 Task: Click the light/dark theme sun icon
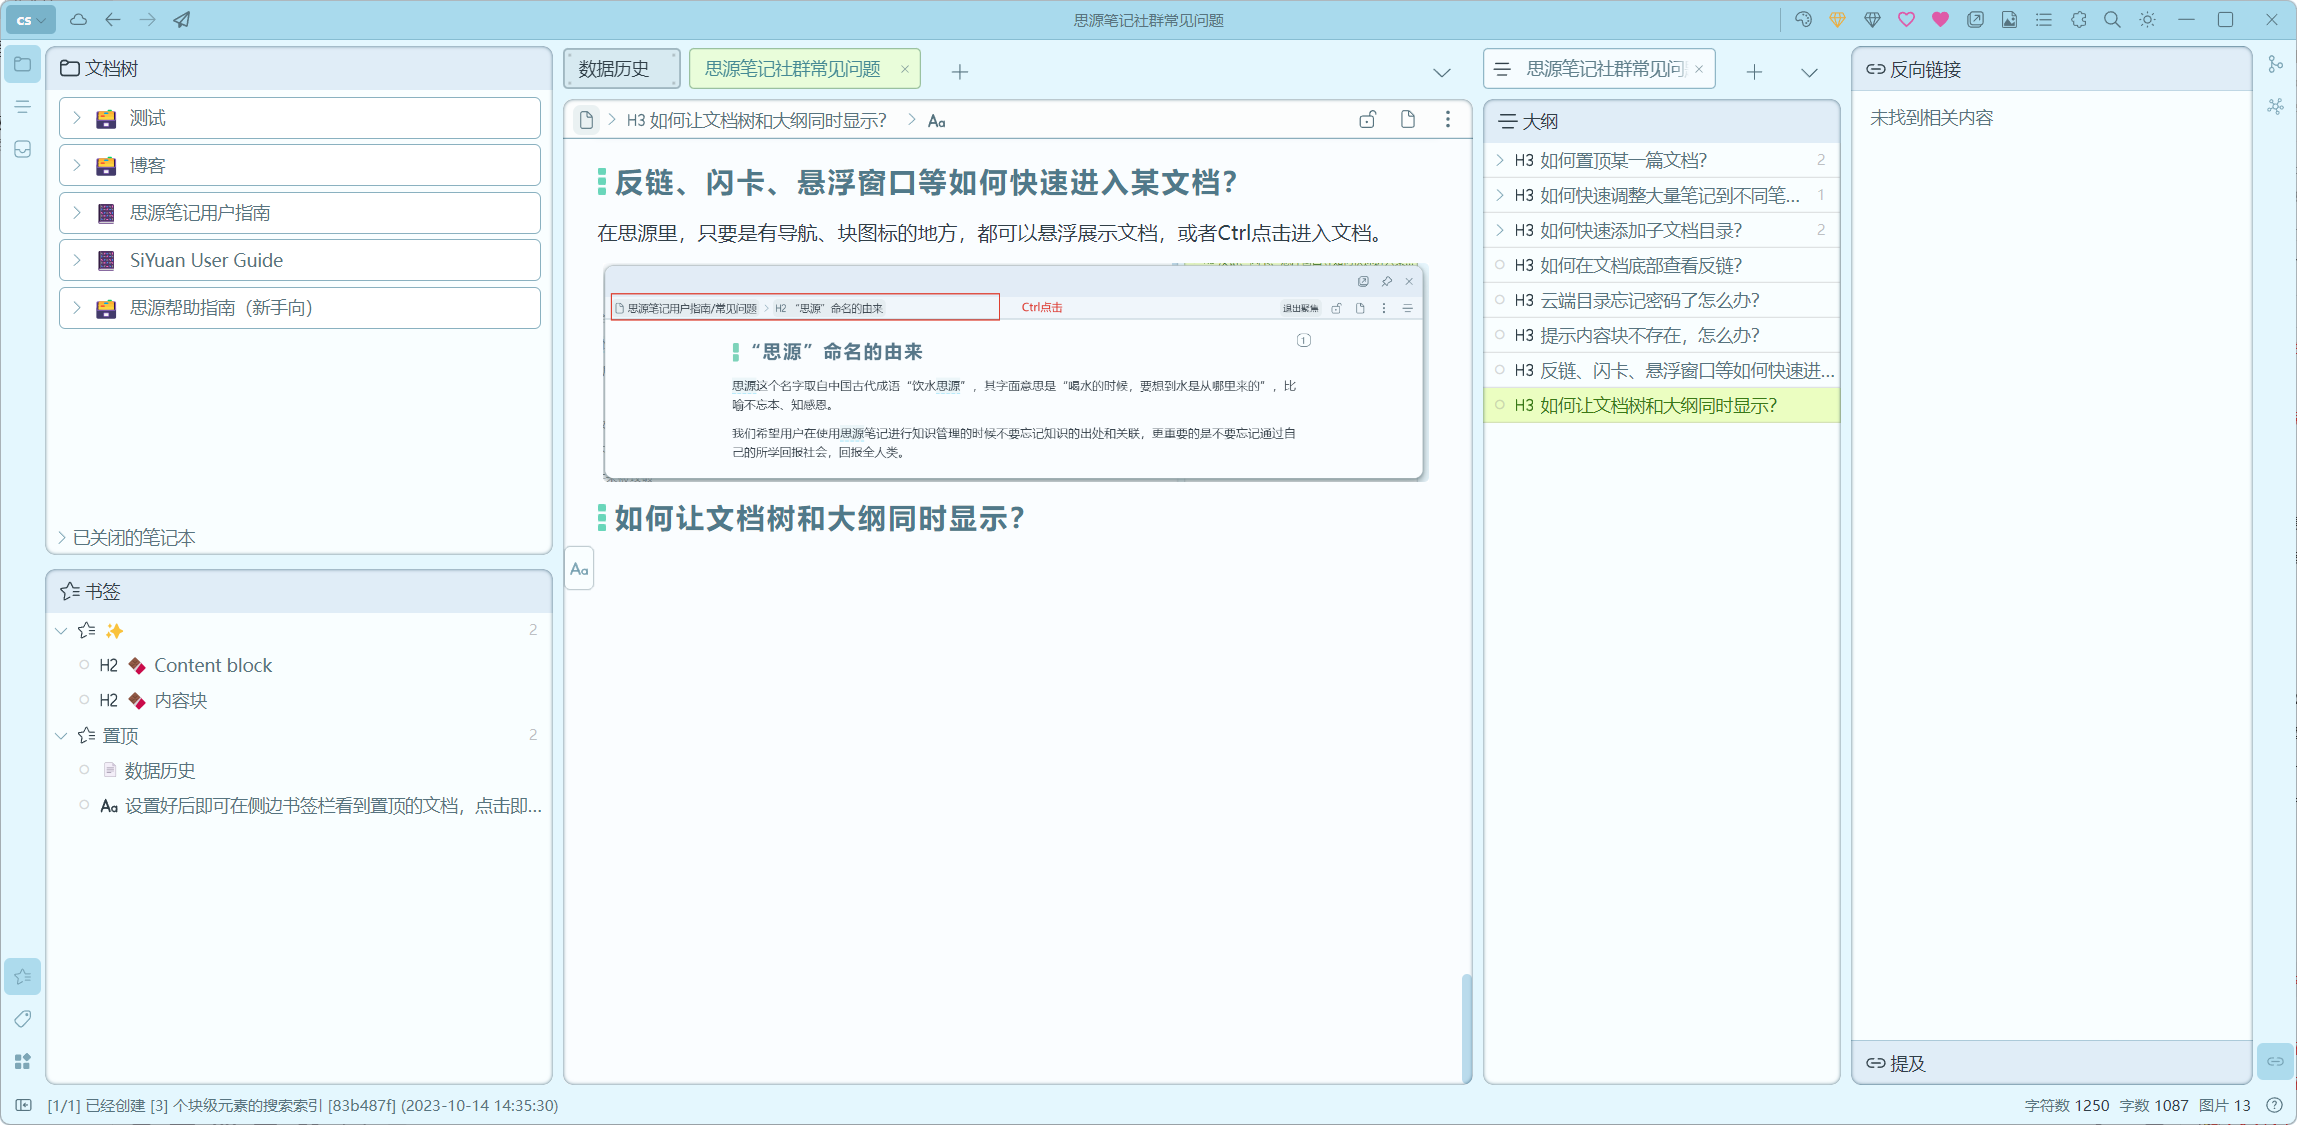[2147, 20]
